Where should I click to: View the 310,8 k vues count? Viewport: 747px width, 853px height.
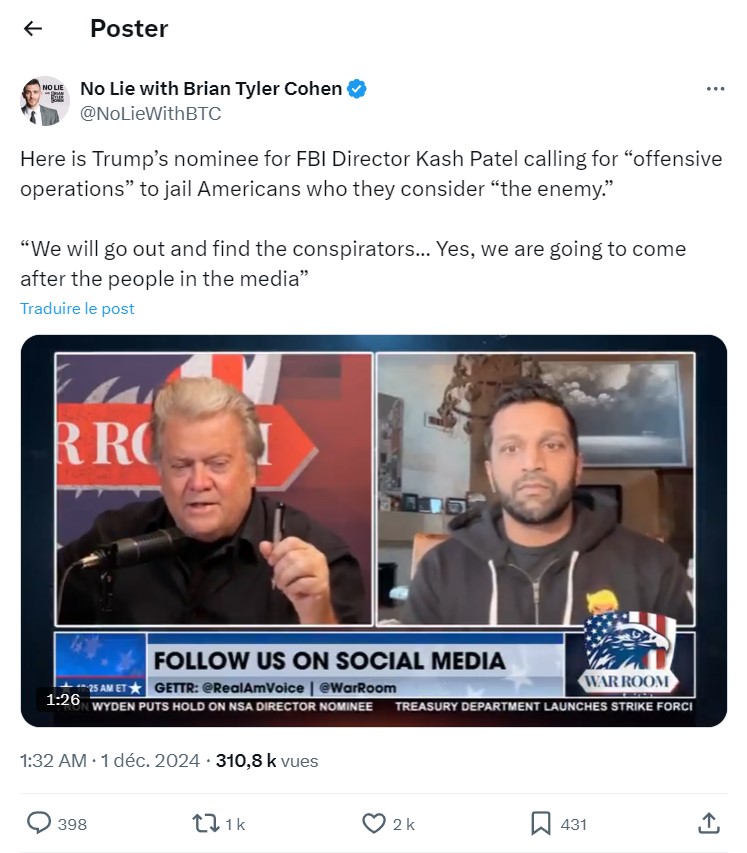point(267,761)
